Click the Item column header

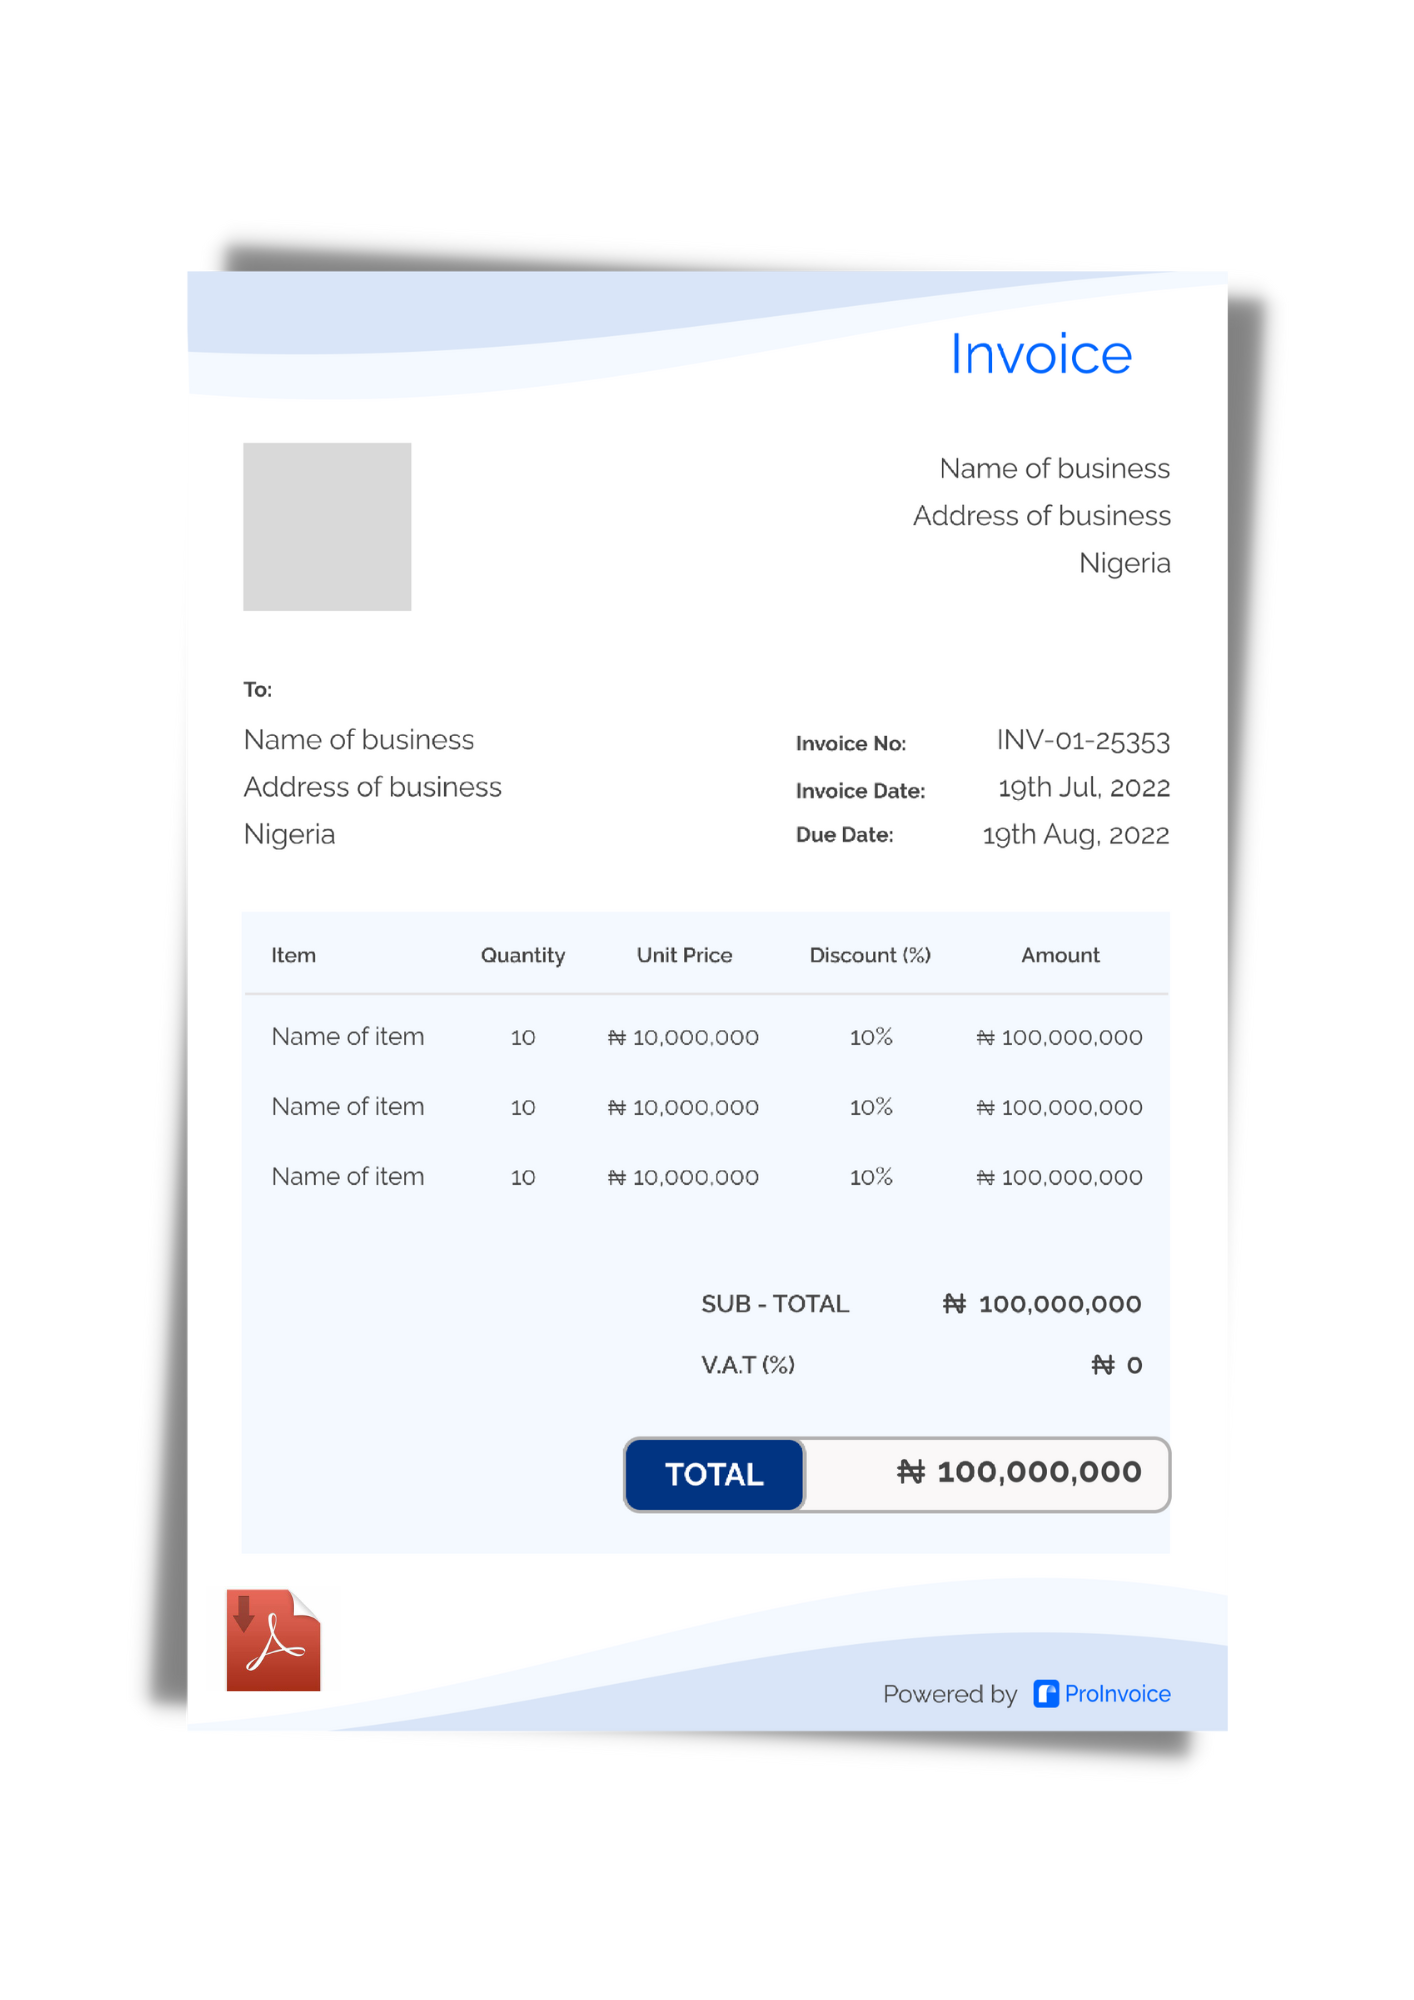pyautogui.click(x=293, y=955)
